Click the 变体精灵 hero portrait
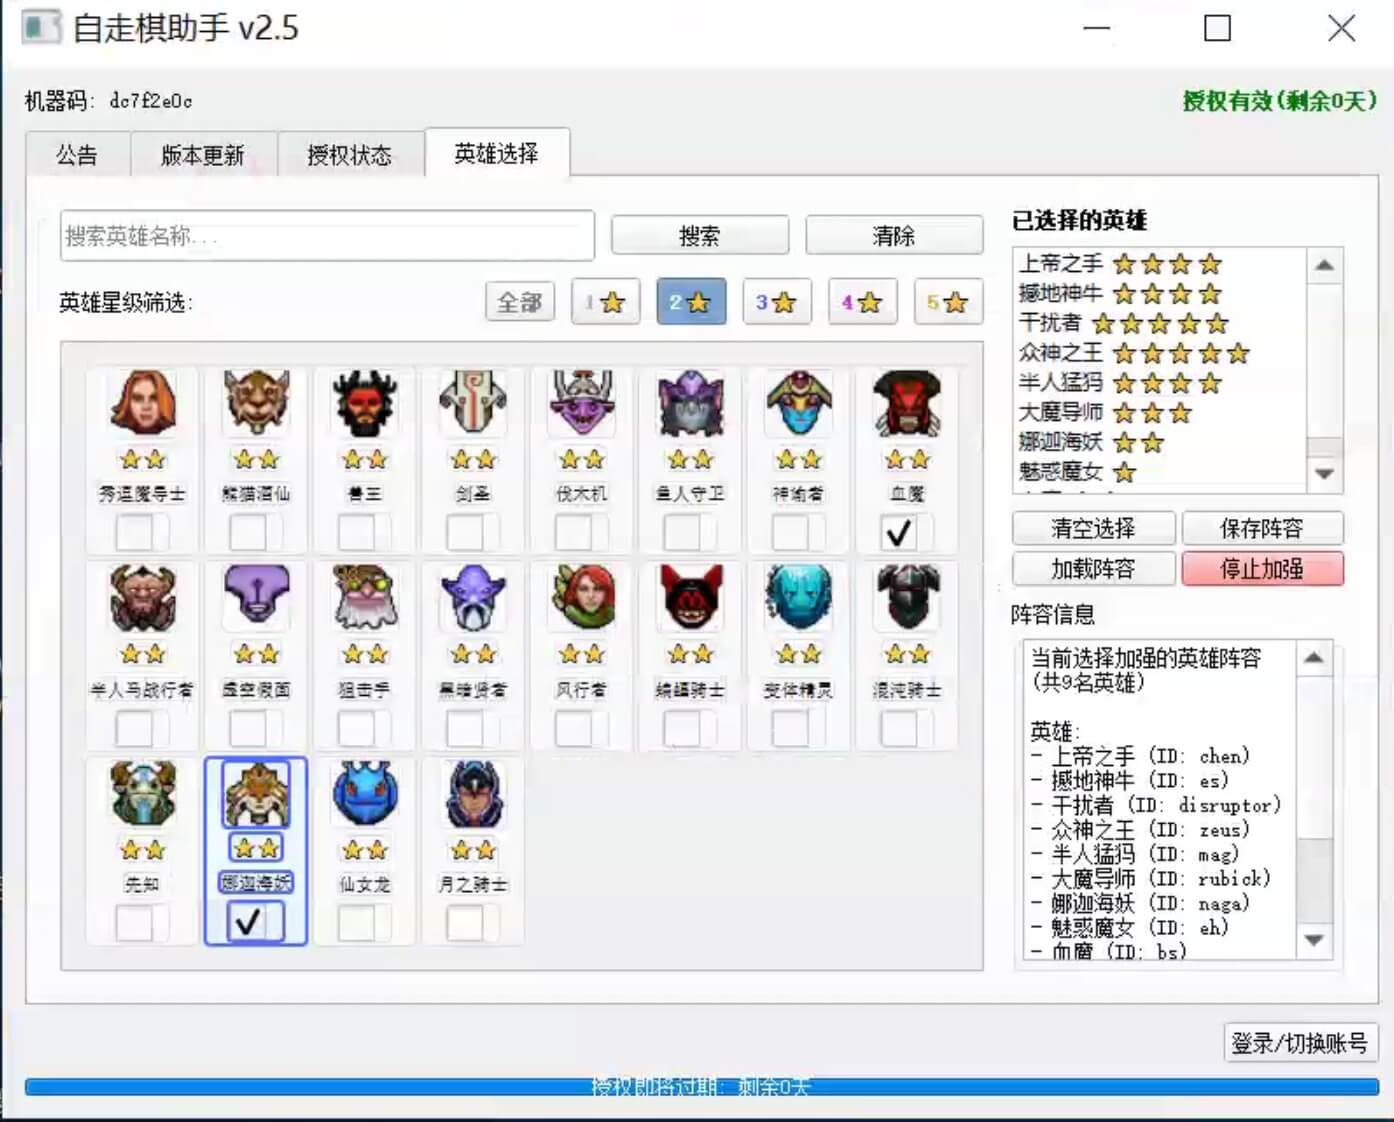The width and height of the screenshot is (1394, 1122). pos(798,598)
